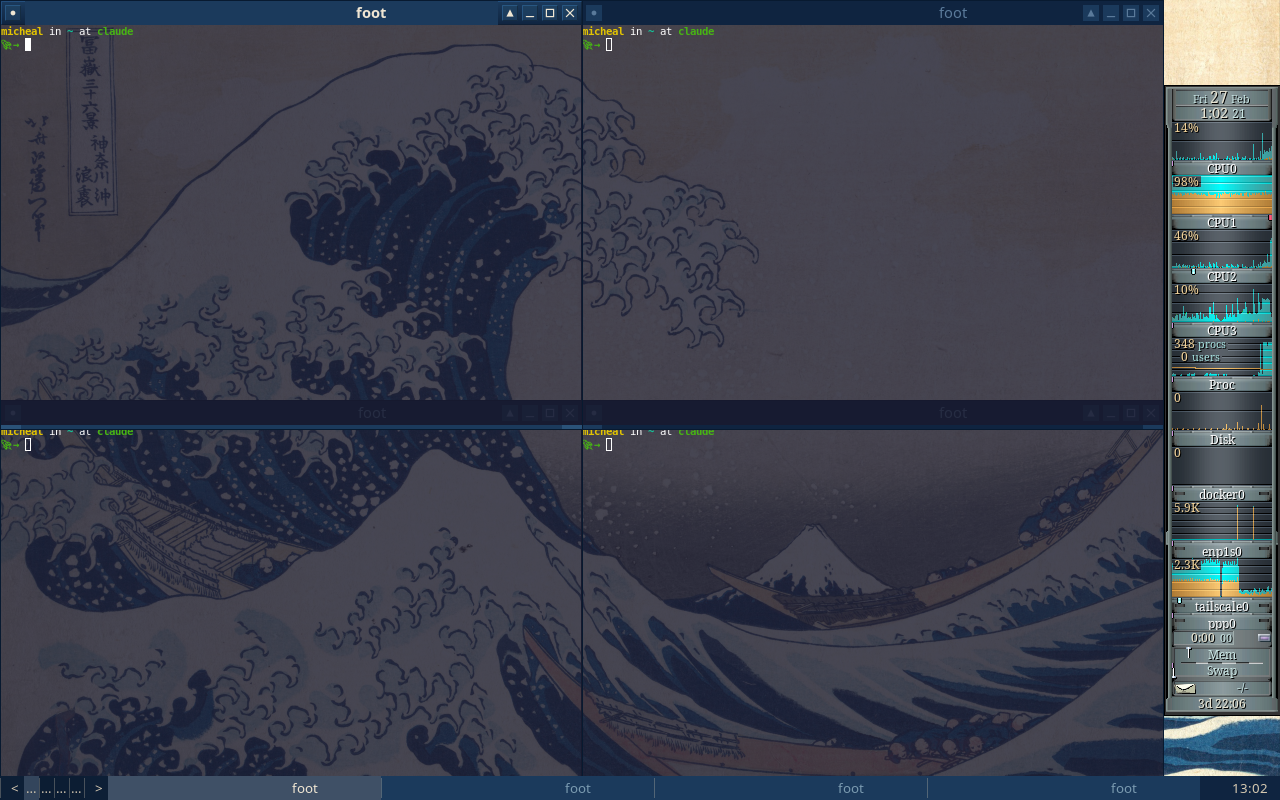Click the Mem usage meter in GKrellM
Image resolution: width=1280 pixels, height=800 pixels.
coord(1221,655)
